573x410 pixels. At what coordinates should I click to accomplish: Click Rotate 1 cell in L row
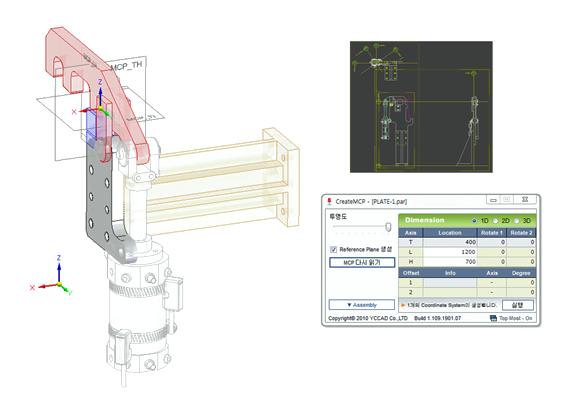pos(492,252)
